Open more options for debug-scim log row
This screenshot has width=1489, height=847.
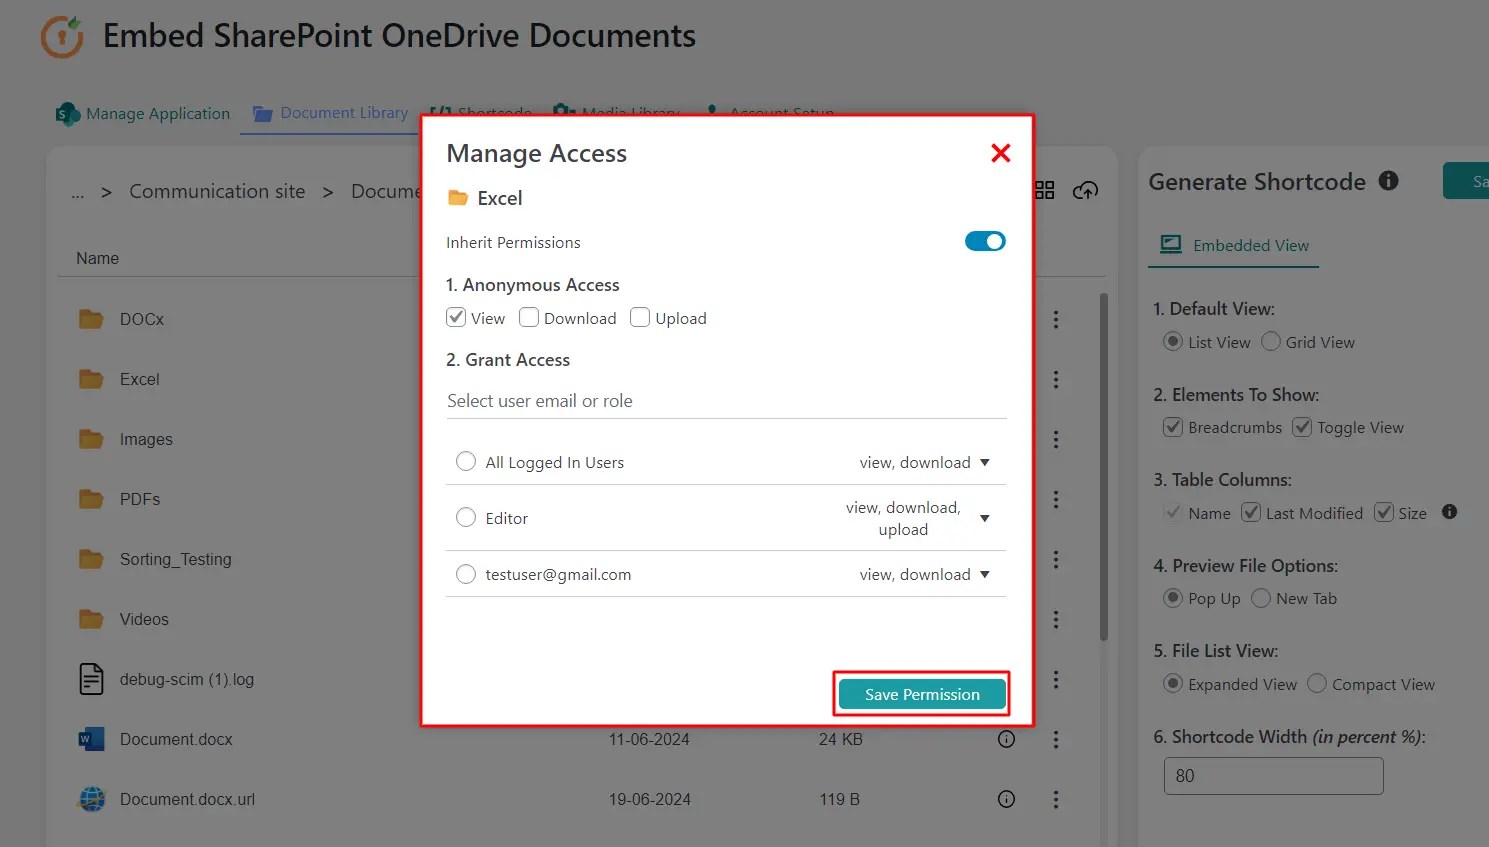point(1056,679)
